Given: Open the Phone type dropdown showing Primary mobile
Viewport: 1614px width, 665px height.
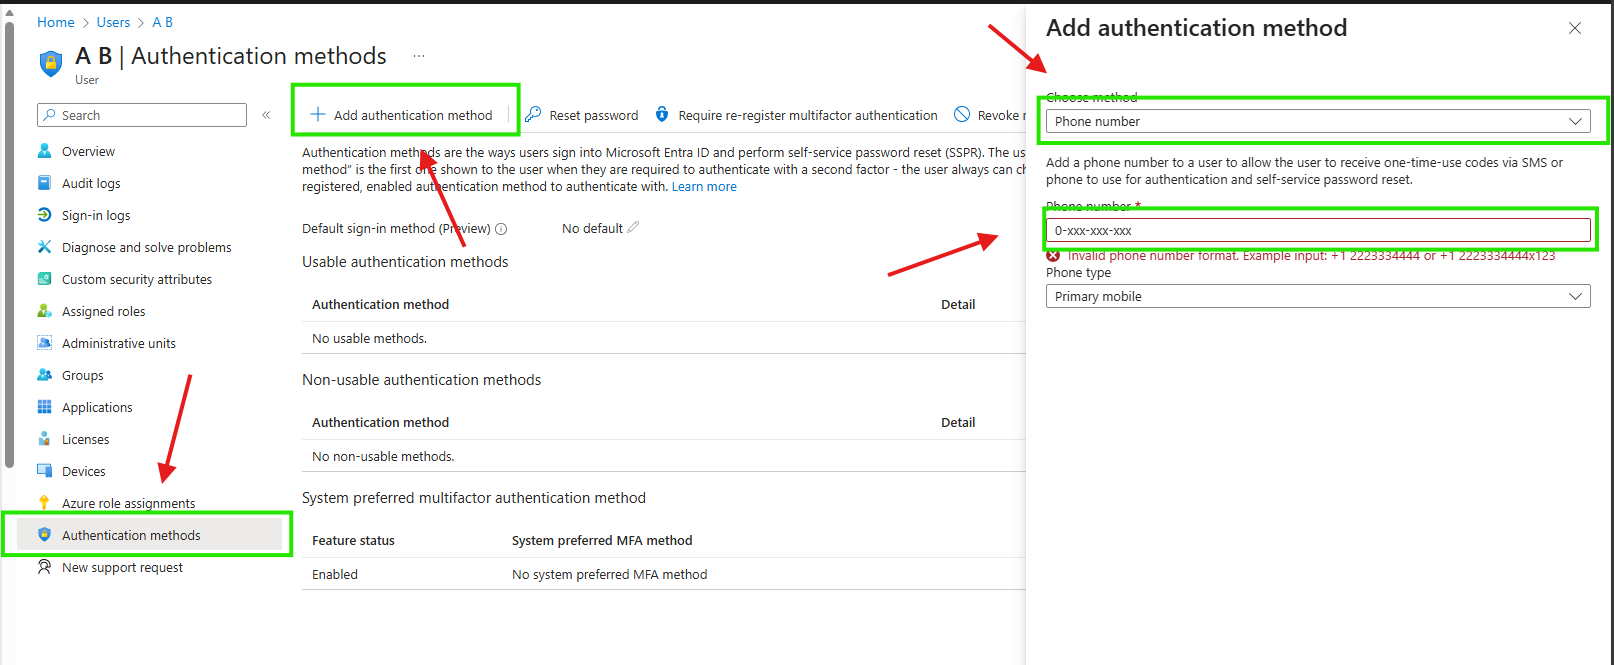Looking at the screenshot, I should point(1318,296).
